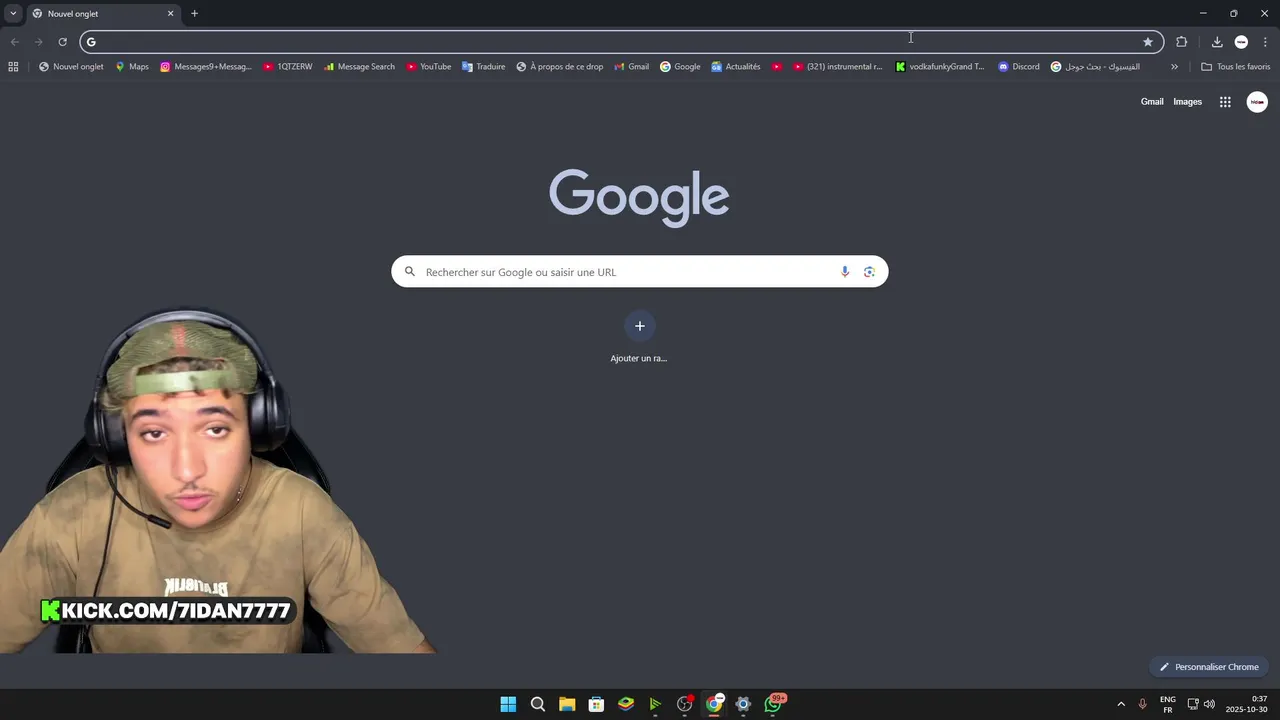Open WhatsApp from taskbar

click(774, 703)
